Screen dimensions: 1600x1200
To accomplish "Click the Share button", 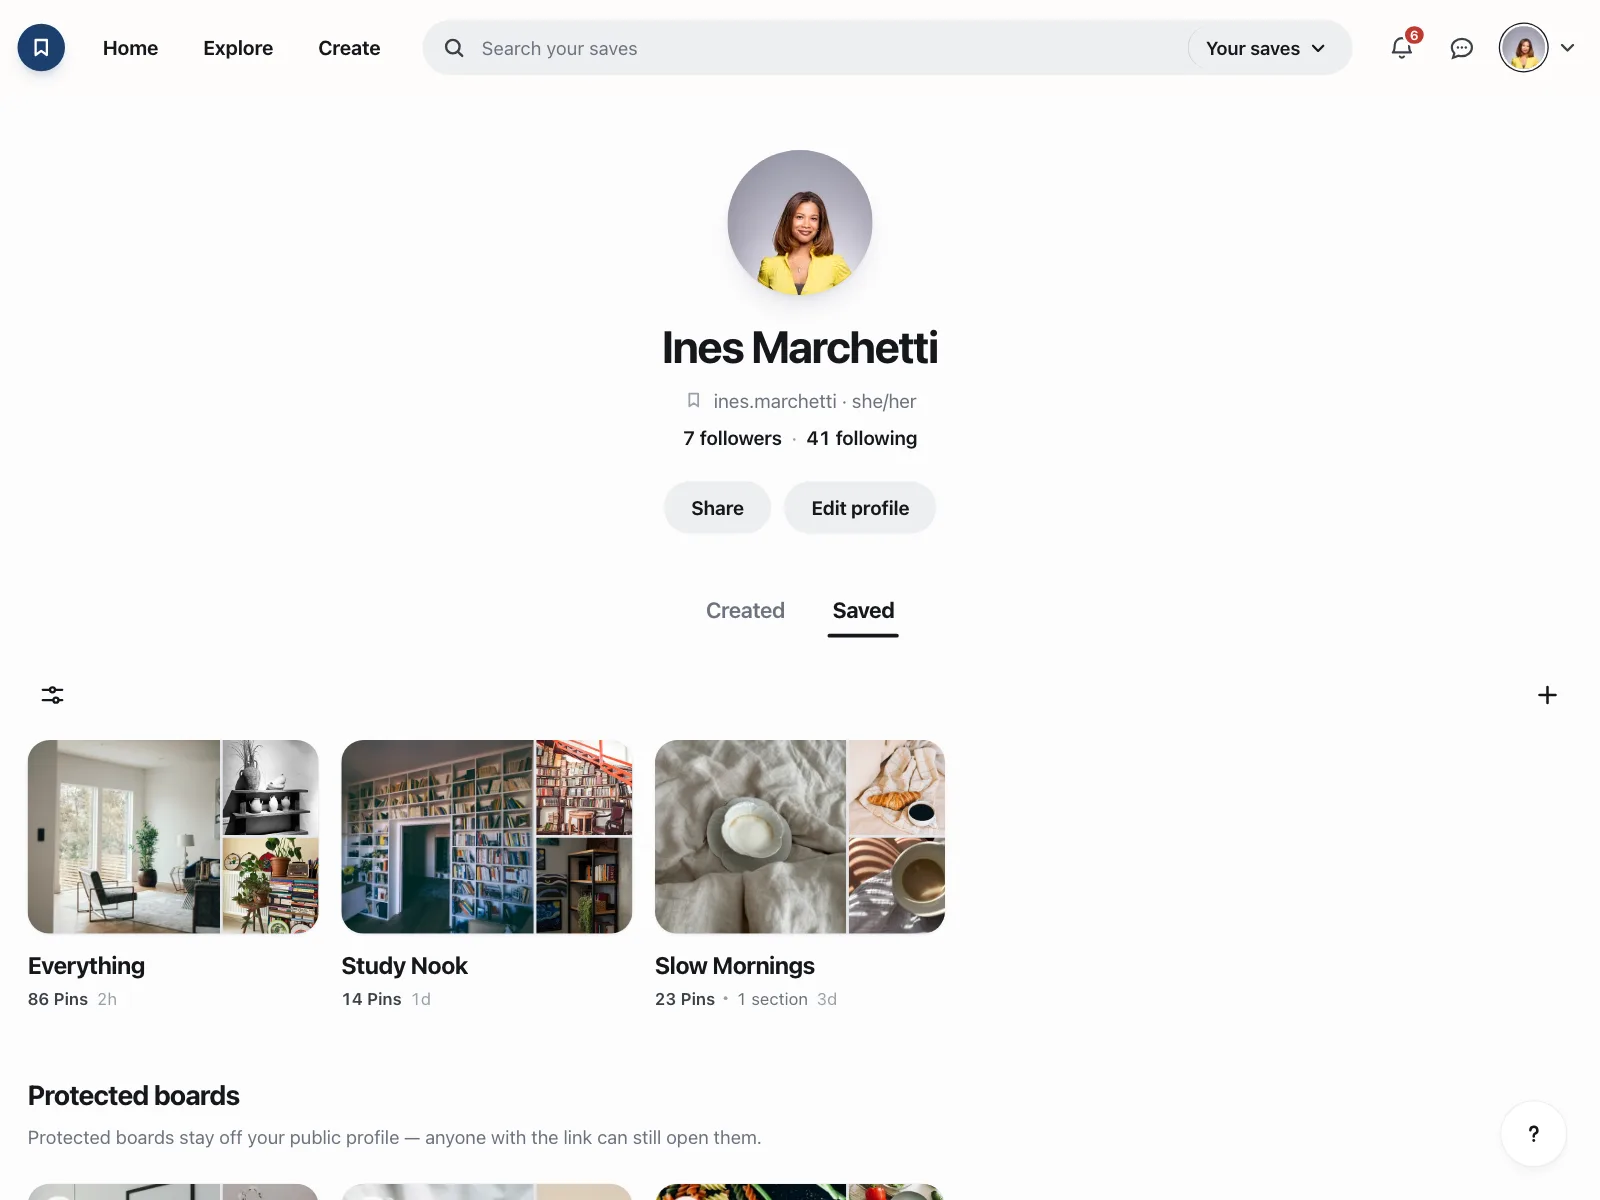I will [717, 508].
